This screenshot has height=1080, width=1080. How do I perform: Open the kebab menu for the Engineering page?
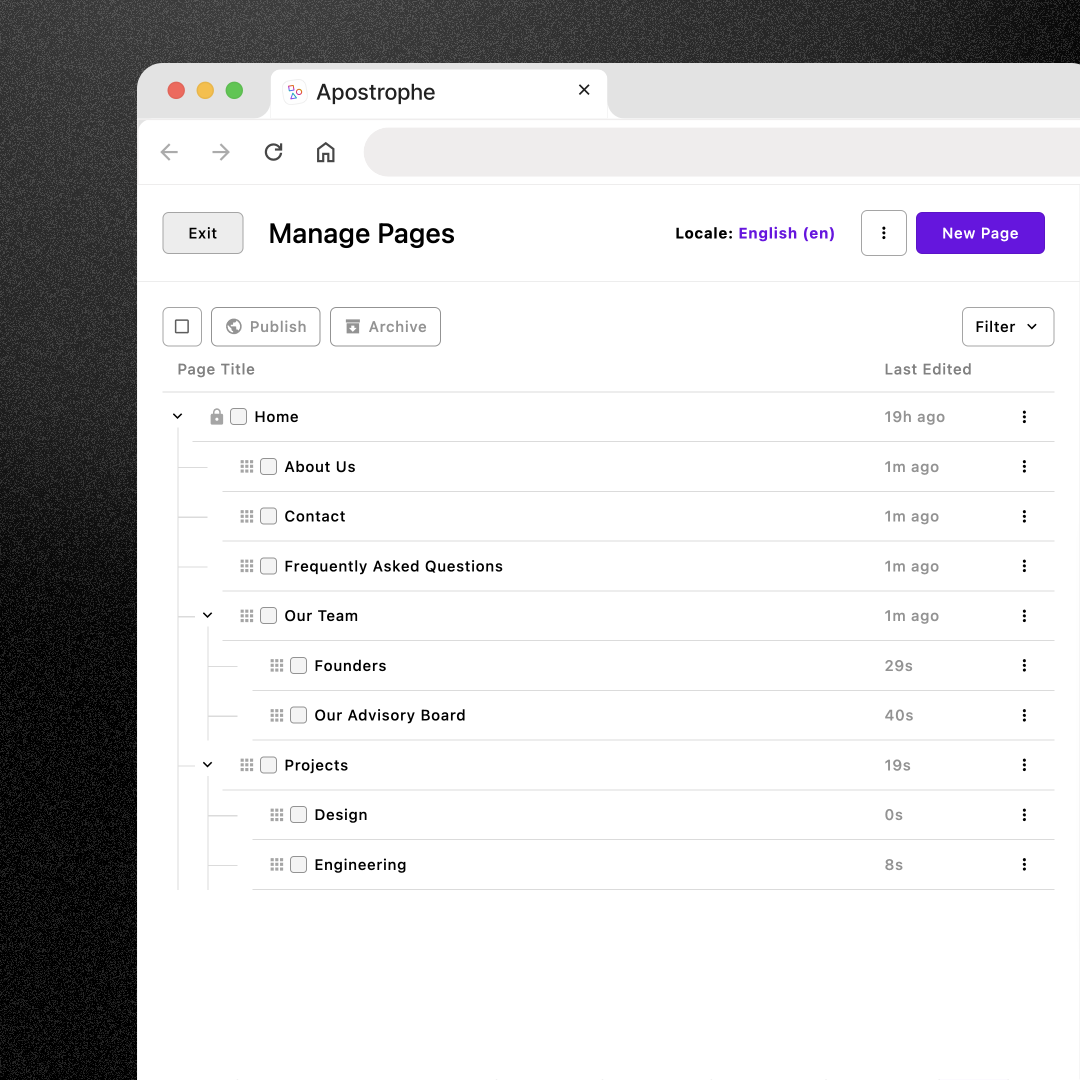(x=1024, y=864)
